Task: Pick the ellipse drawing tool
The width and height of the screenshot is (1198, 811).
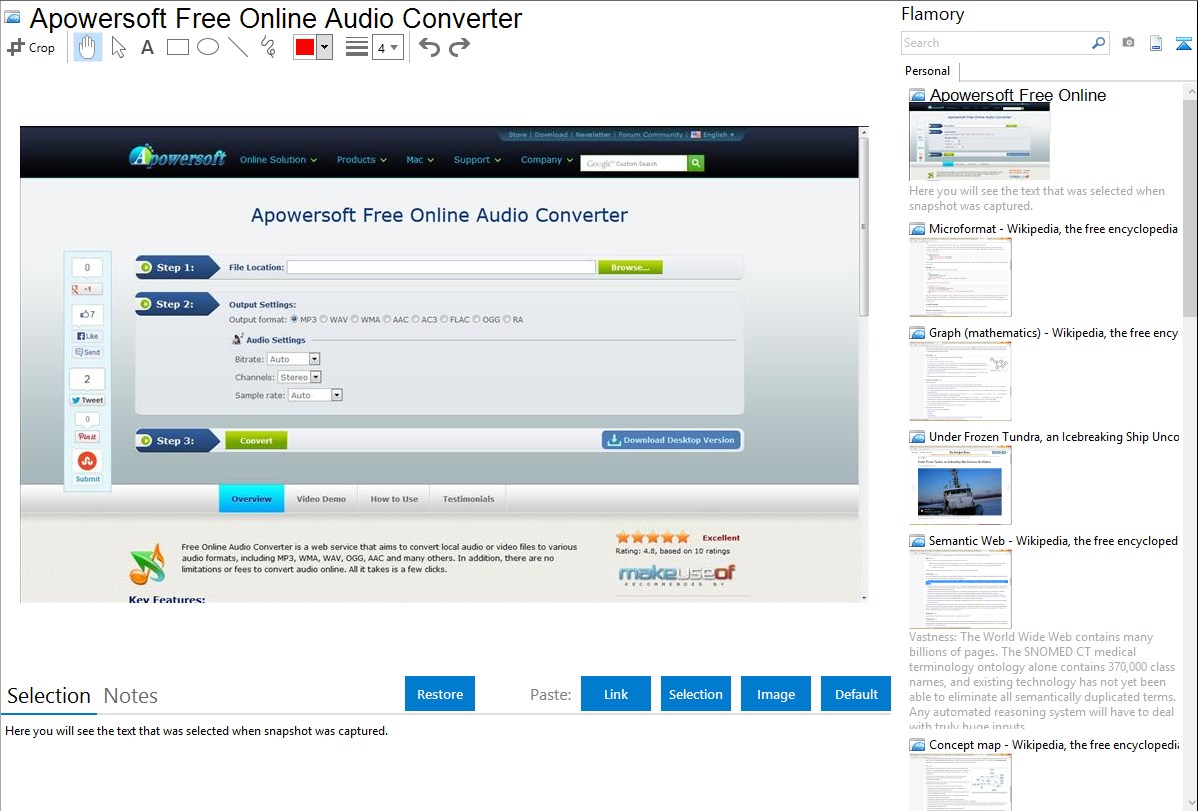Action: coord(208,47)
